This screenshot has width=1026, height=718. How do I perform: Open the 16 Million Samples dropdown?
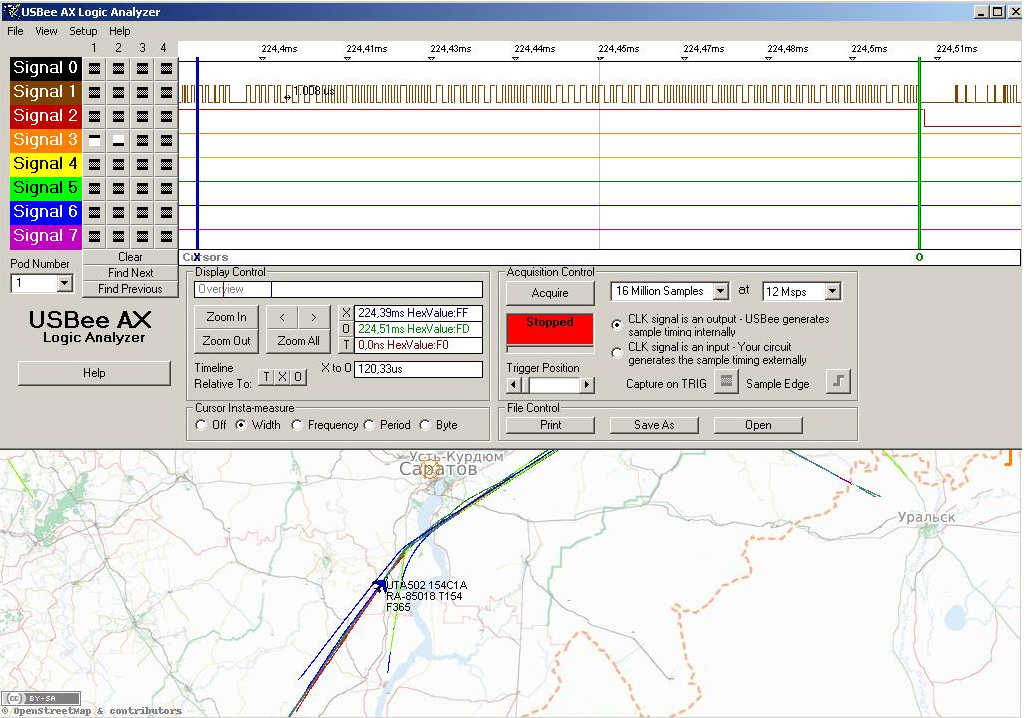click(720, 291)
